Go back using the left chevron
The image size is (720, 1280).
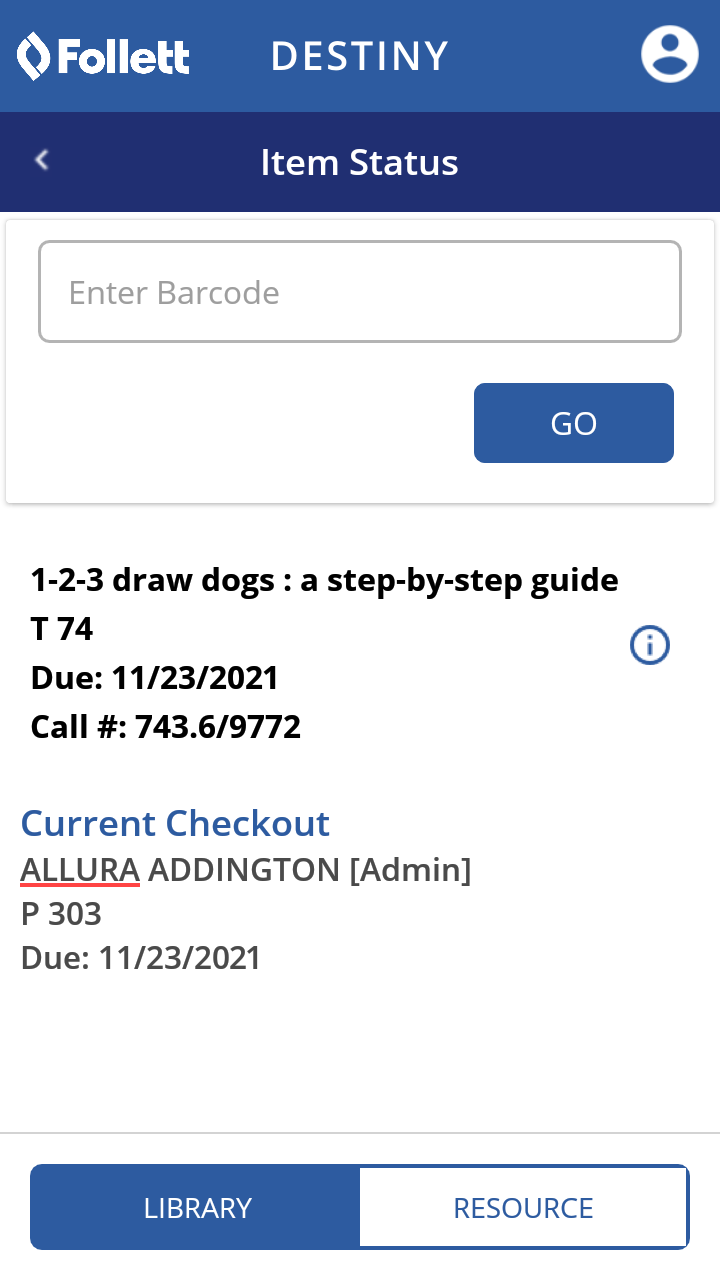(x=42, y=160)
